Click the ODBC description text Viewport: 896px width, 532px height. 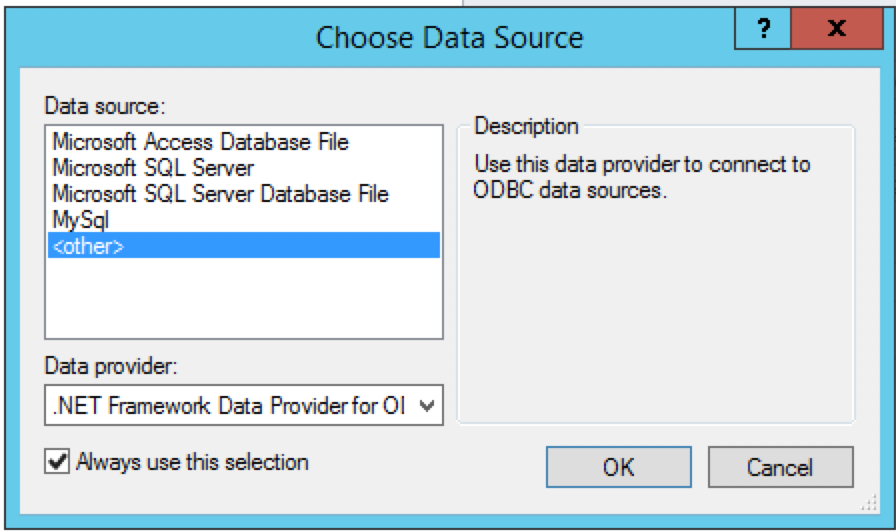[642, 177]
